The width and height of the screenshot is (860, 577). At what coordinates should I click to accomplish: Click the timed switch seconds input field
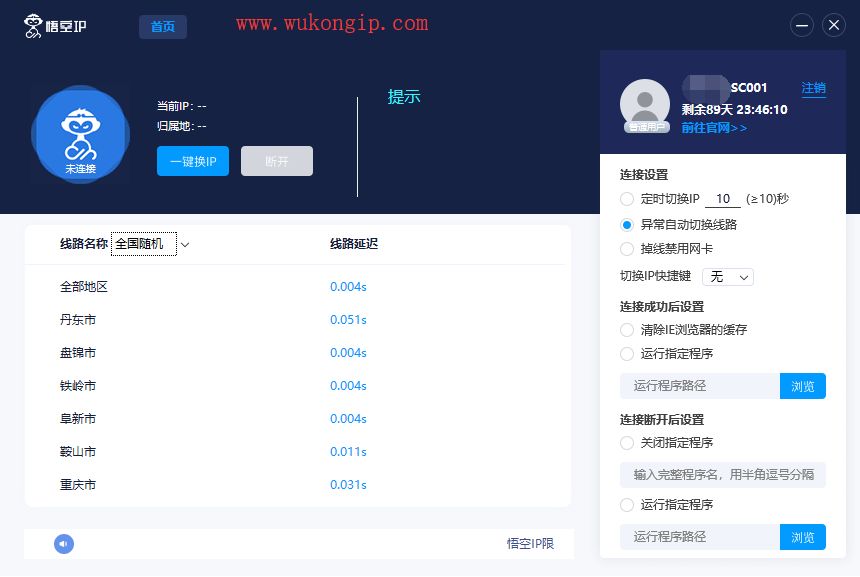pos(723,199)
